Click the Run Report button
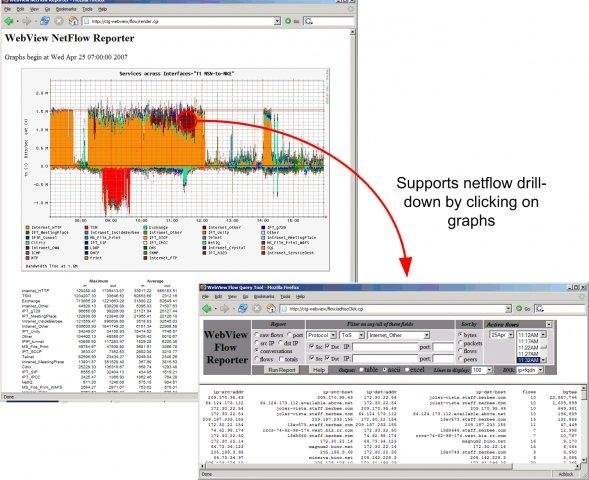589x480 pixels. point(282,370)
